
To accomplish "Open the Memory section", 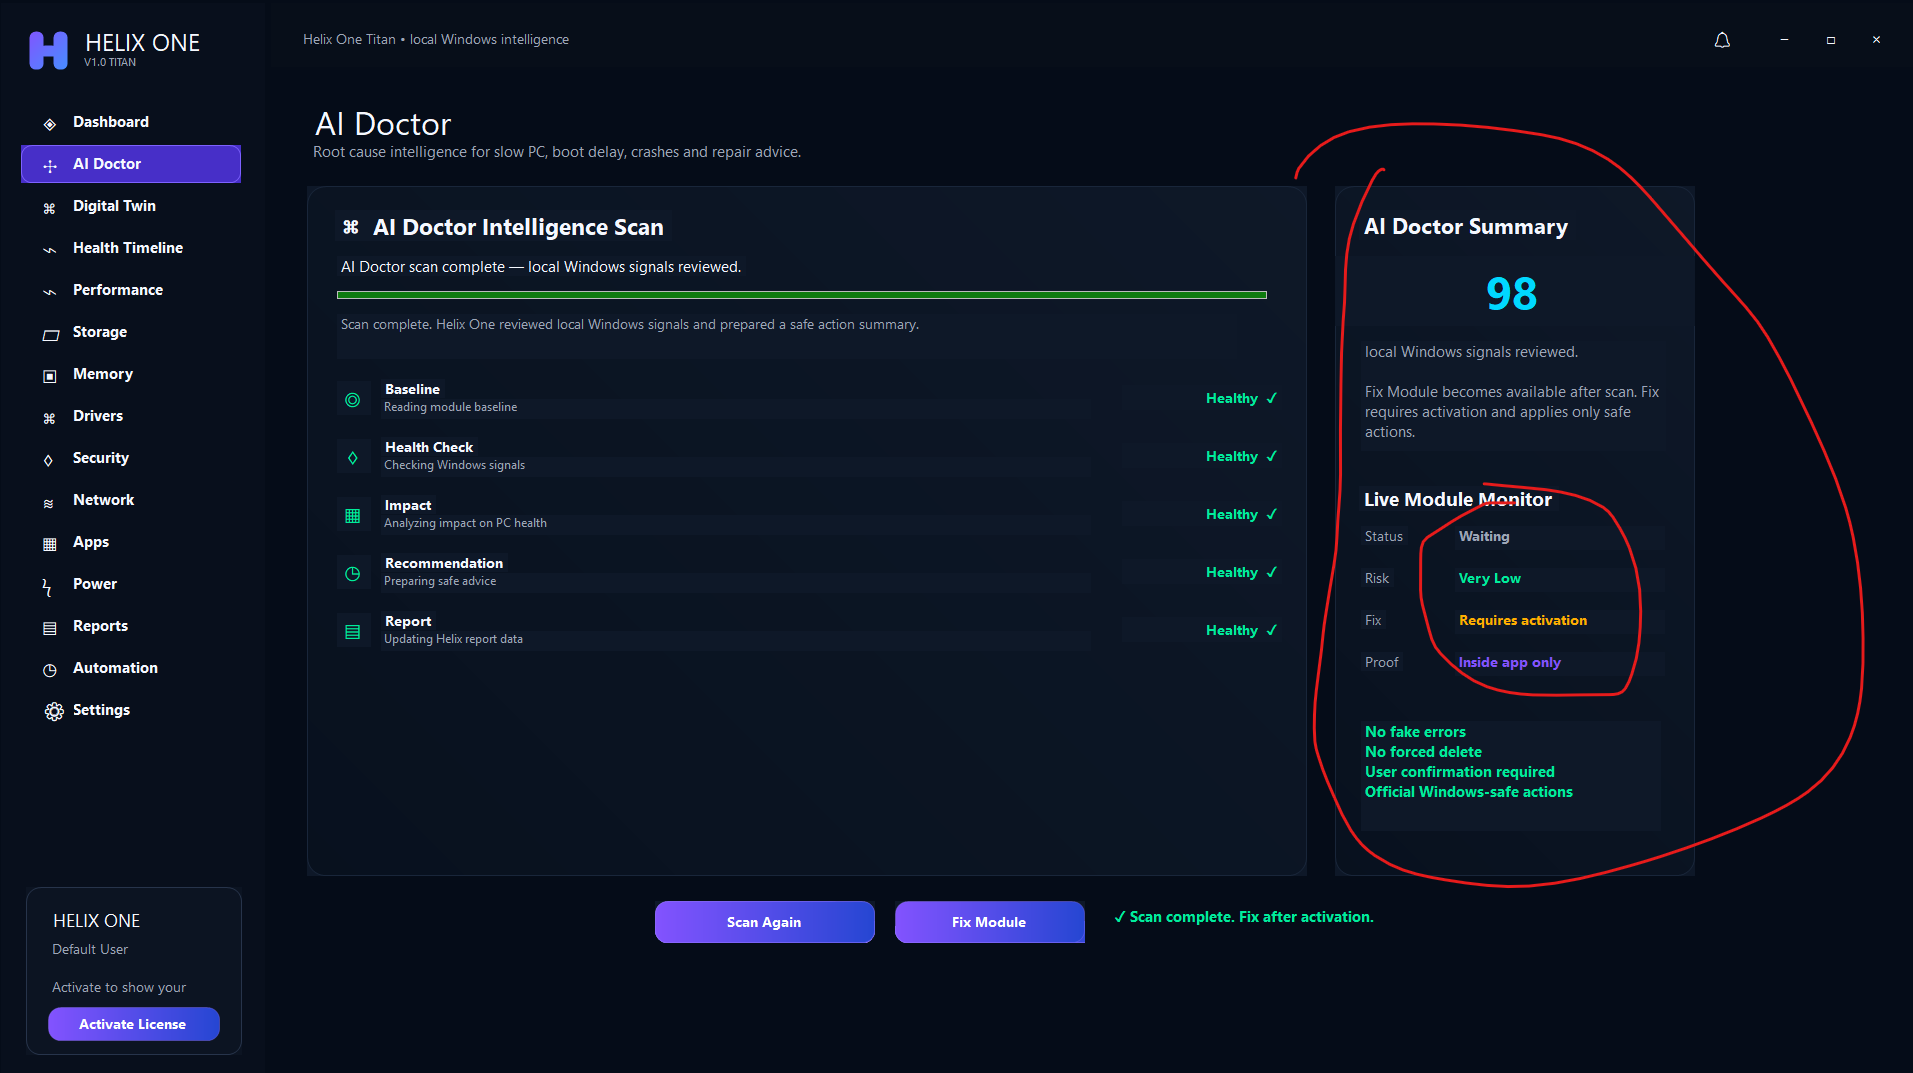I will [103, 374].
